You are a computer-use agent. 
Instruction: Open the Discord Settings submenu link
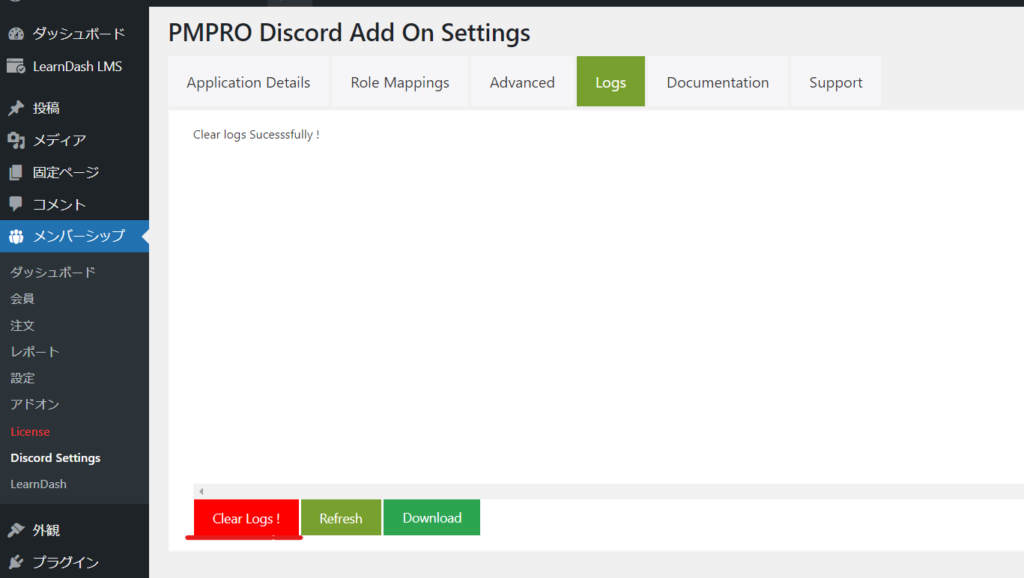coord(56,458)
